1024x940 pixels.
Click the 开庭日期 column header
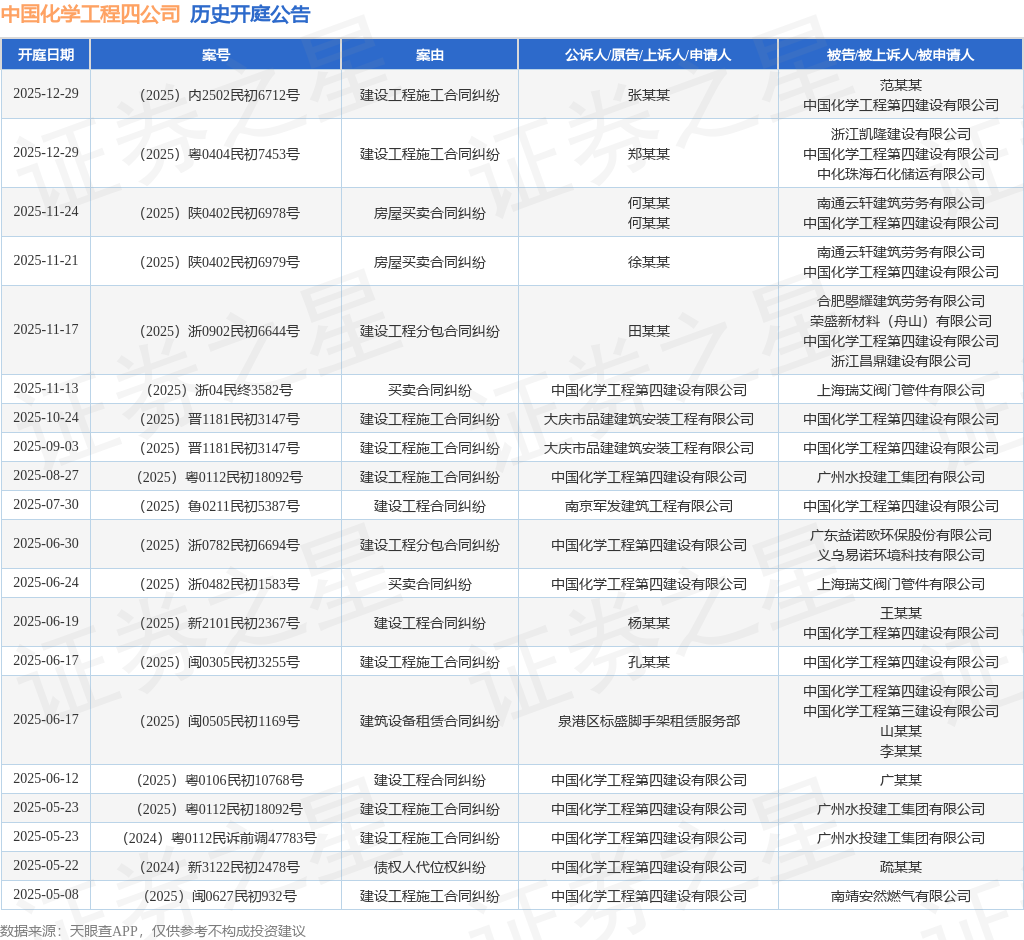point(46,55)
